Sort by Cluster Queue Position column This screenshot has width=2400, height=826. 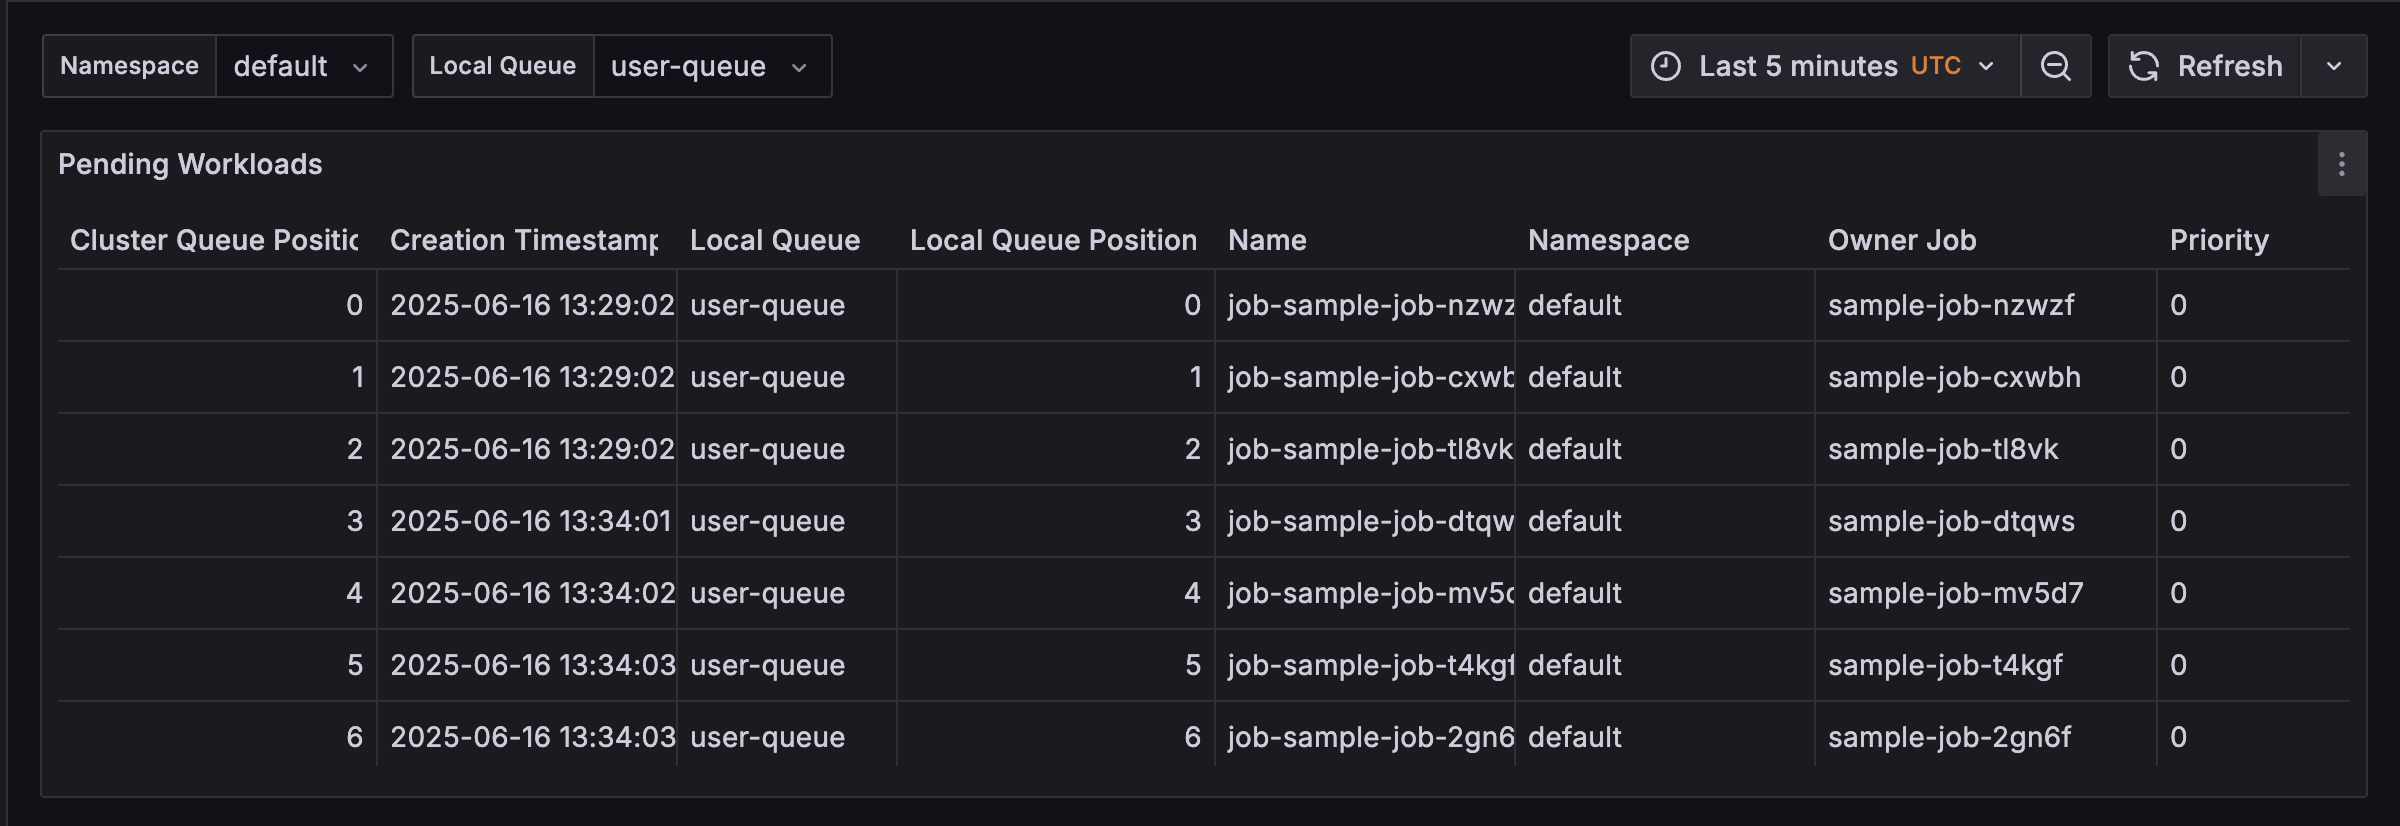(x=214, y=240)
